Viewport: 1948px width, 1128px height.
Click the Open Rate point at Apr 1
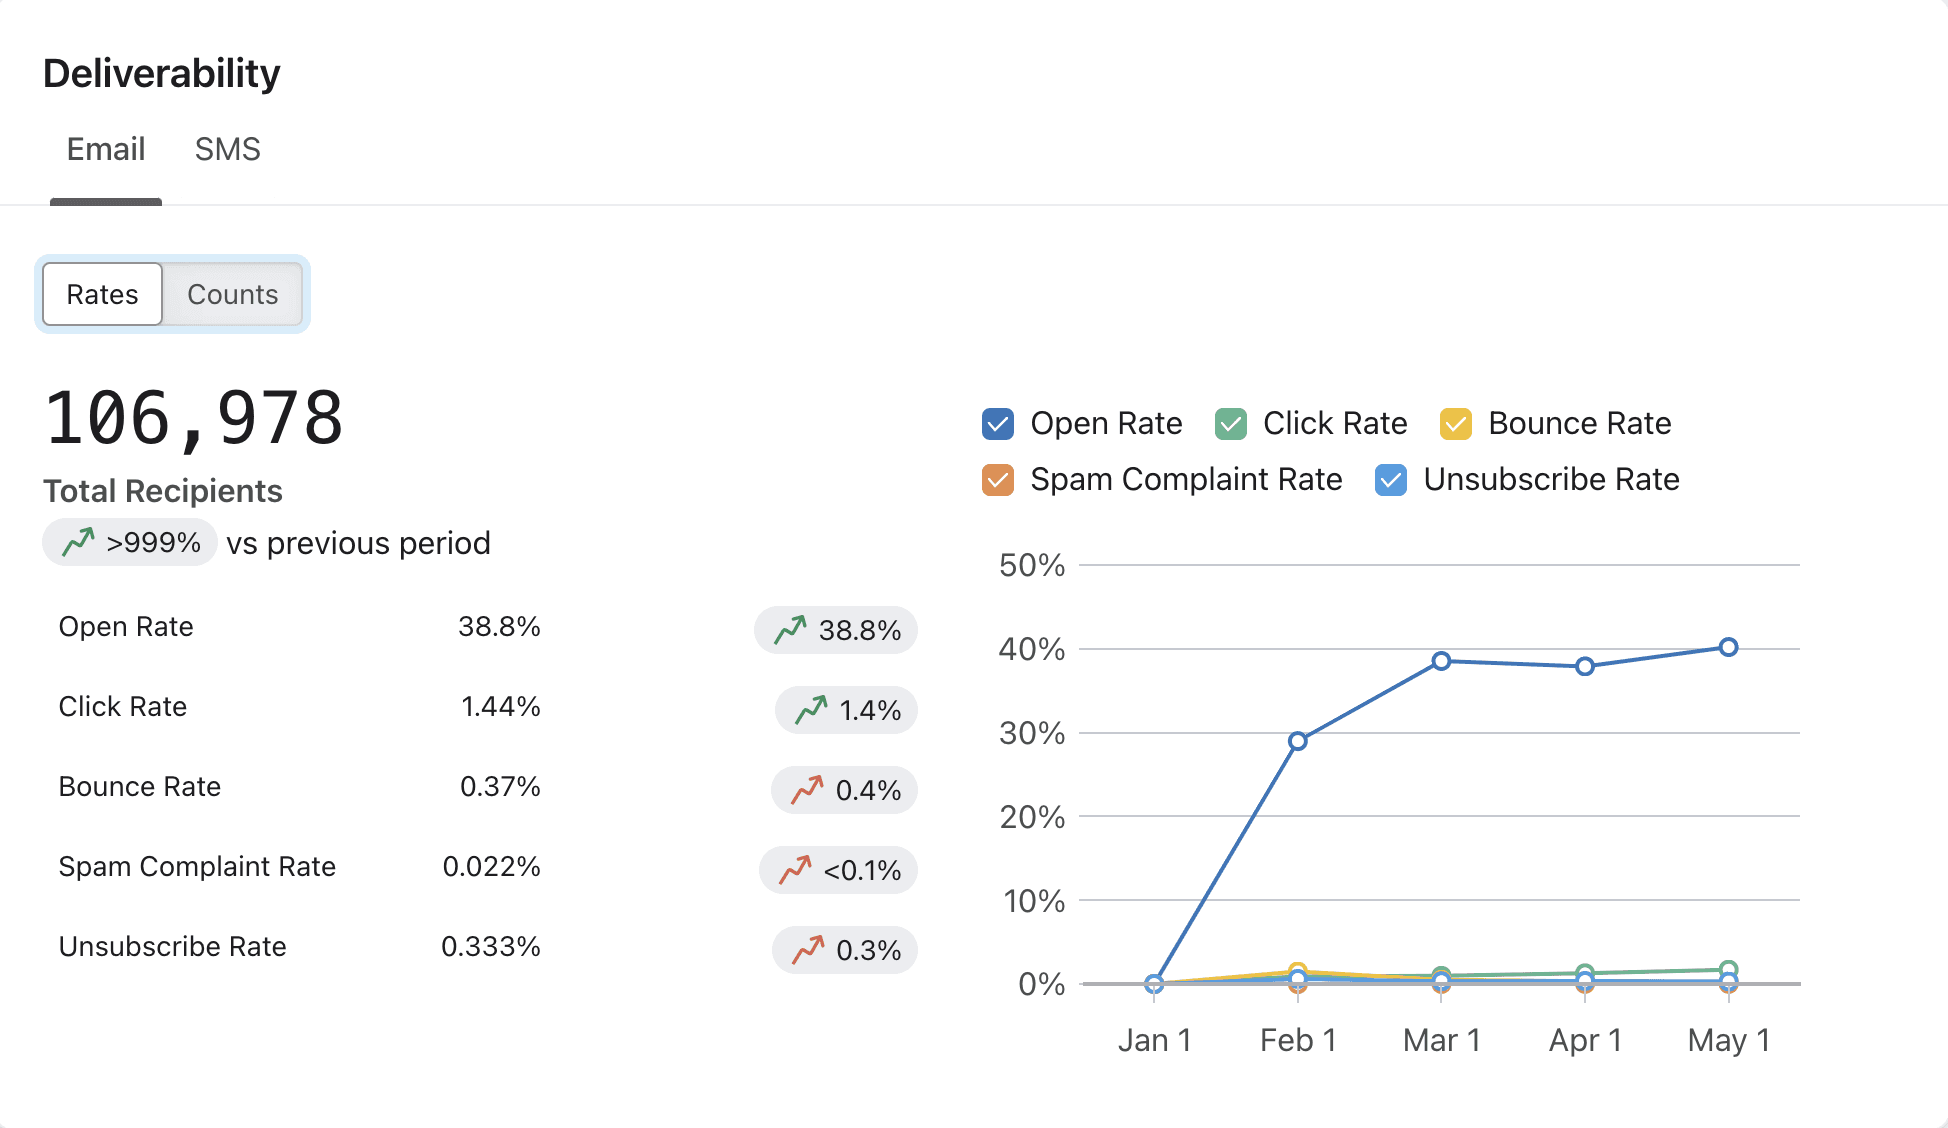(x=1585, y=666)
